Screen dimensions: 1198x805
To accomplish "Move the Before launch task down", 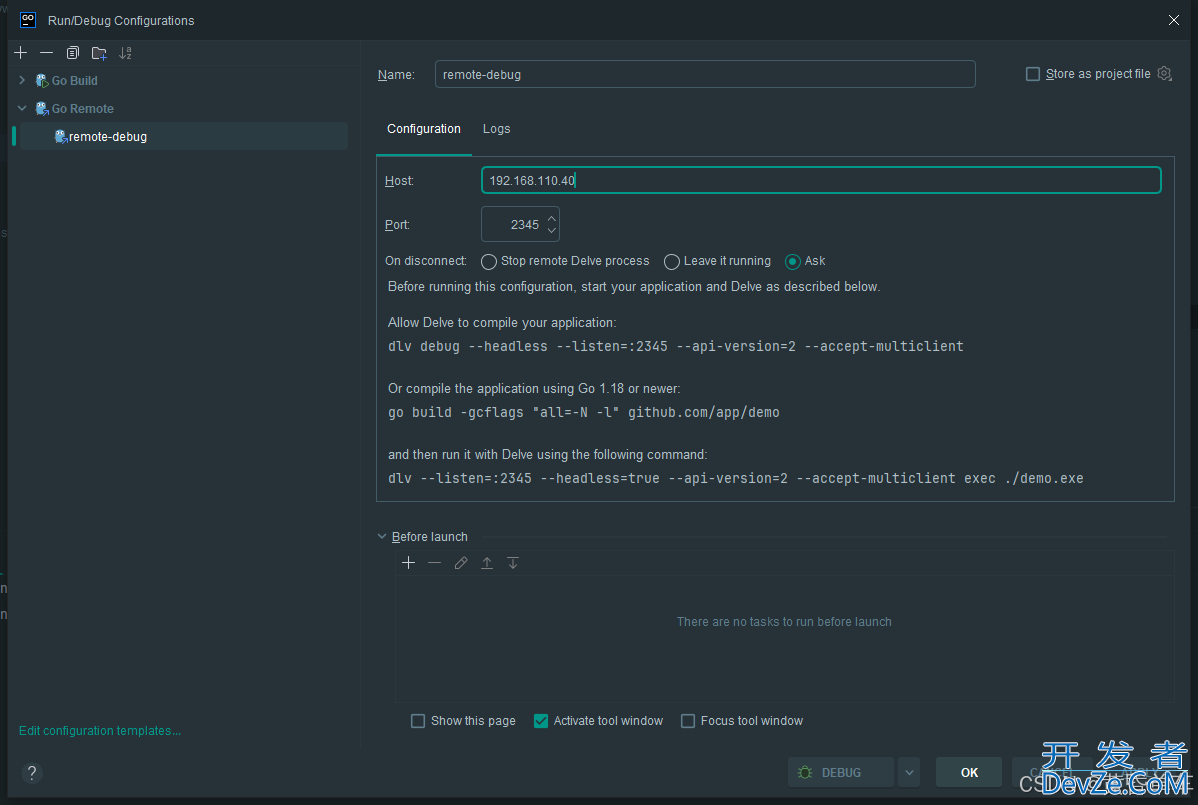I will tap(513, 563).
